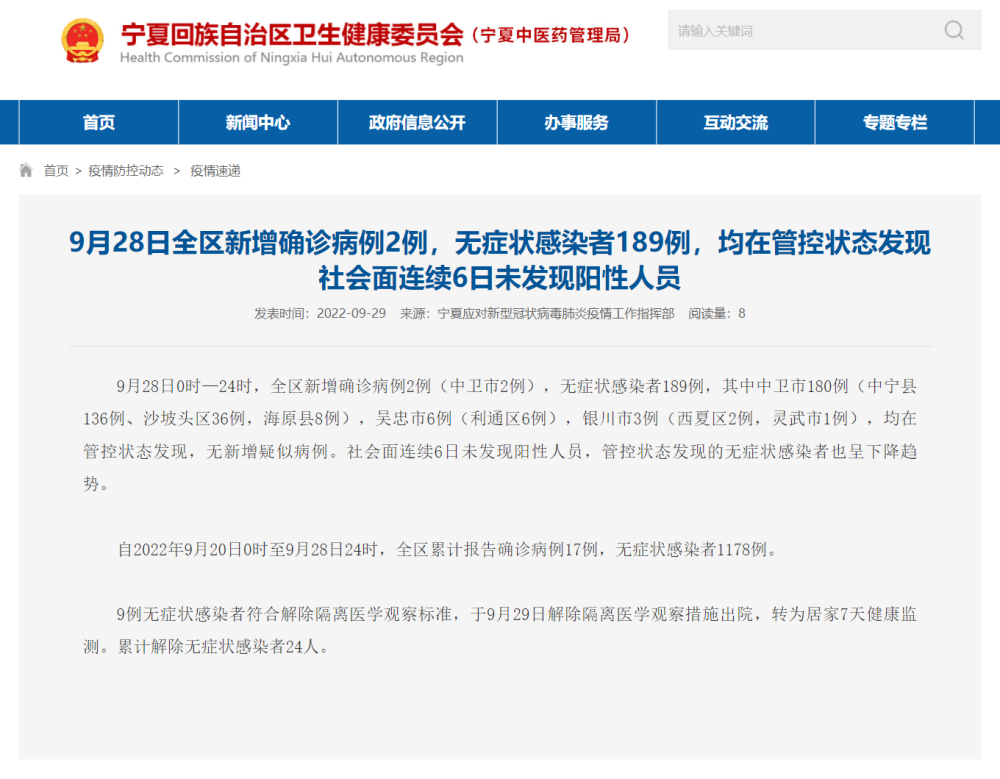This screenshot has width=1000, height=779.
Task: Open the 疫情速递 breadcrumb link
Action: [x=215, y=171]
